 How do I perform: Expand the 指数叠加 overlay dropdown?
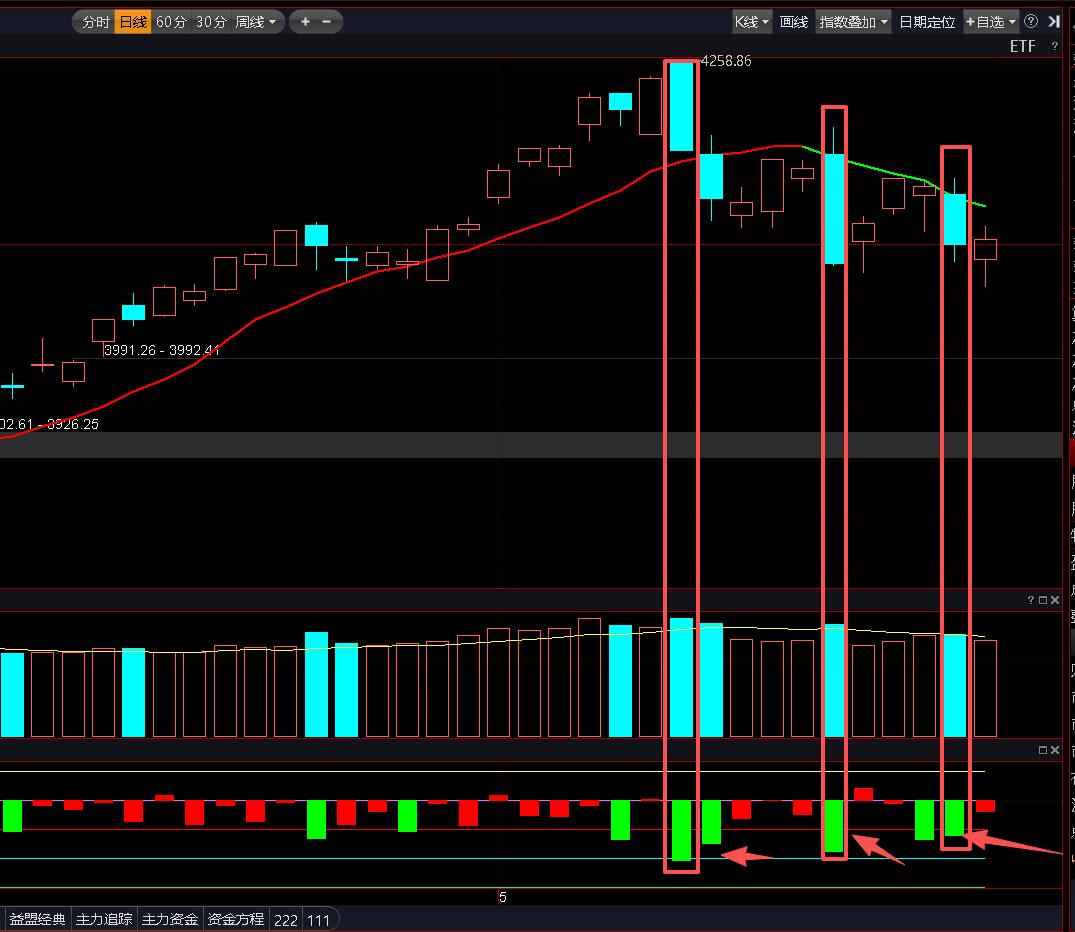click(x=854, y=22)
